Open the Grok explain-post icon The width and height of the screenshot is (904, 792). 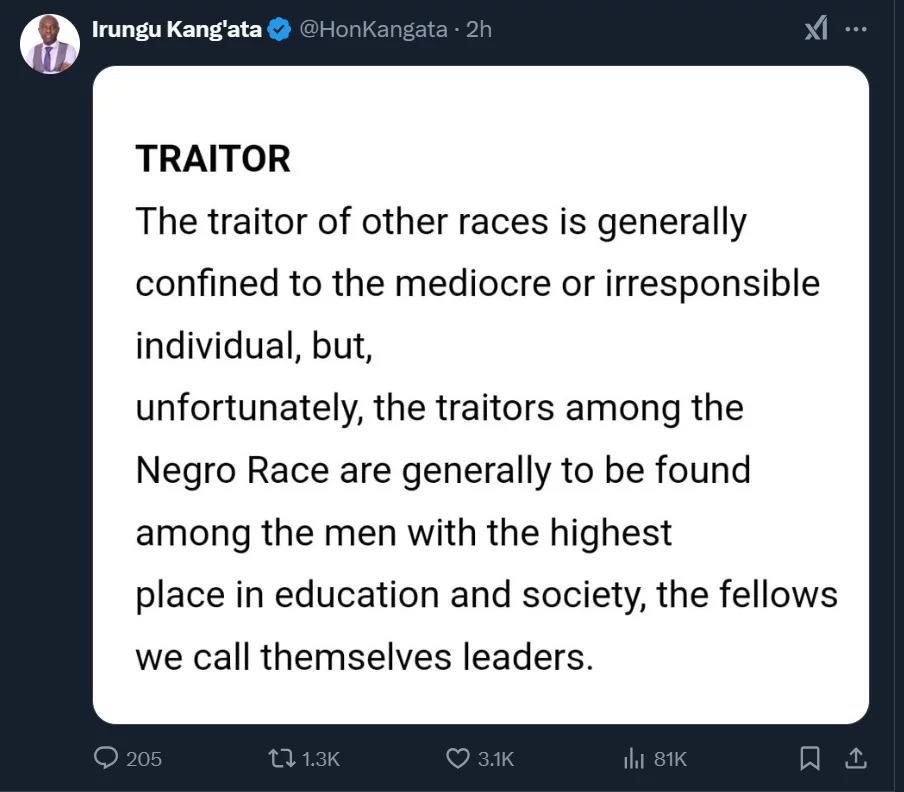(816, 29)
